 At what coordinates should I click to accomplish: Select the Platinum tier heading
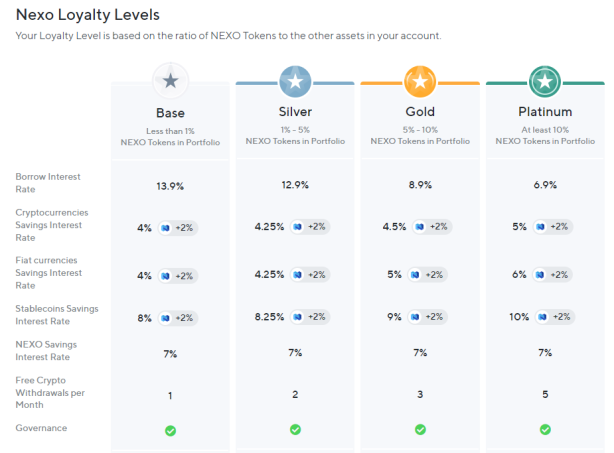pos(545,112)
